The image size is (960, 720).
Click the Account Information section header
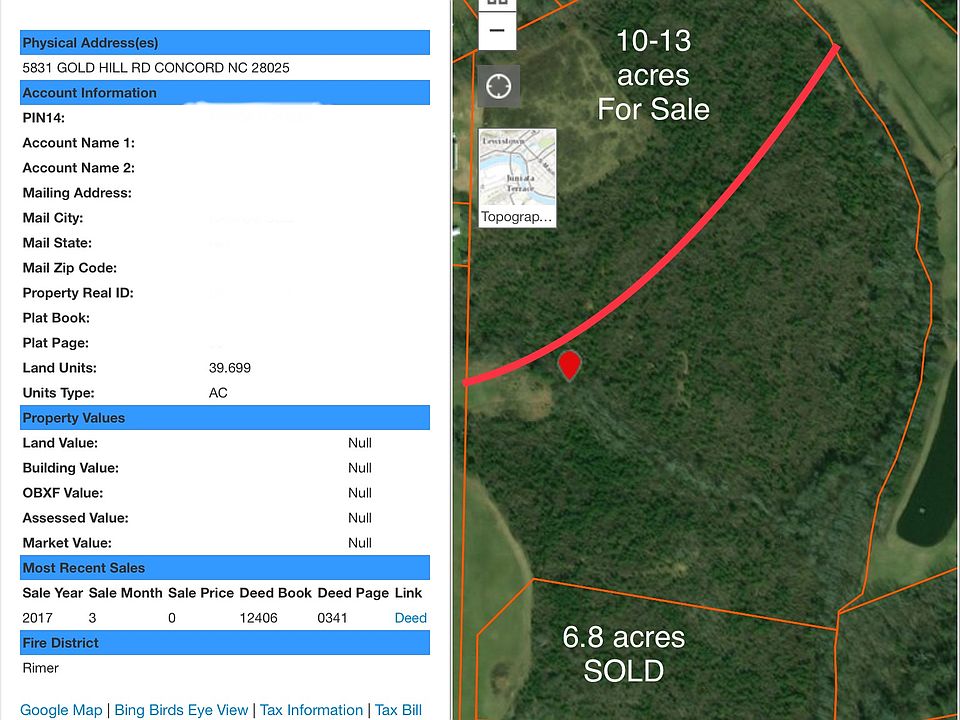click(x=89, y=93)
